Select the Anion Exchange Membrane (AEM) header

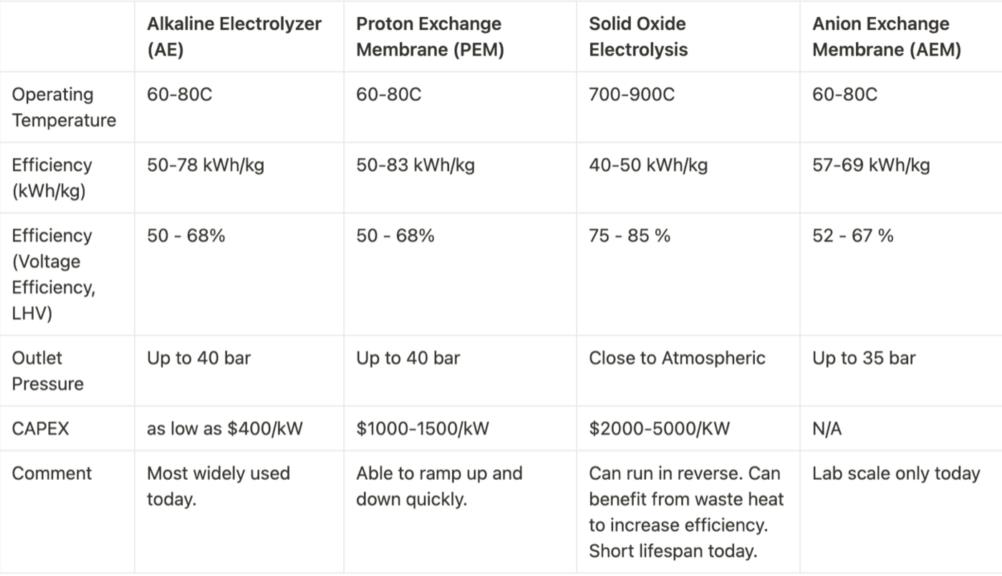tap(880, 37)
